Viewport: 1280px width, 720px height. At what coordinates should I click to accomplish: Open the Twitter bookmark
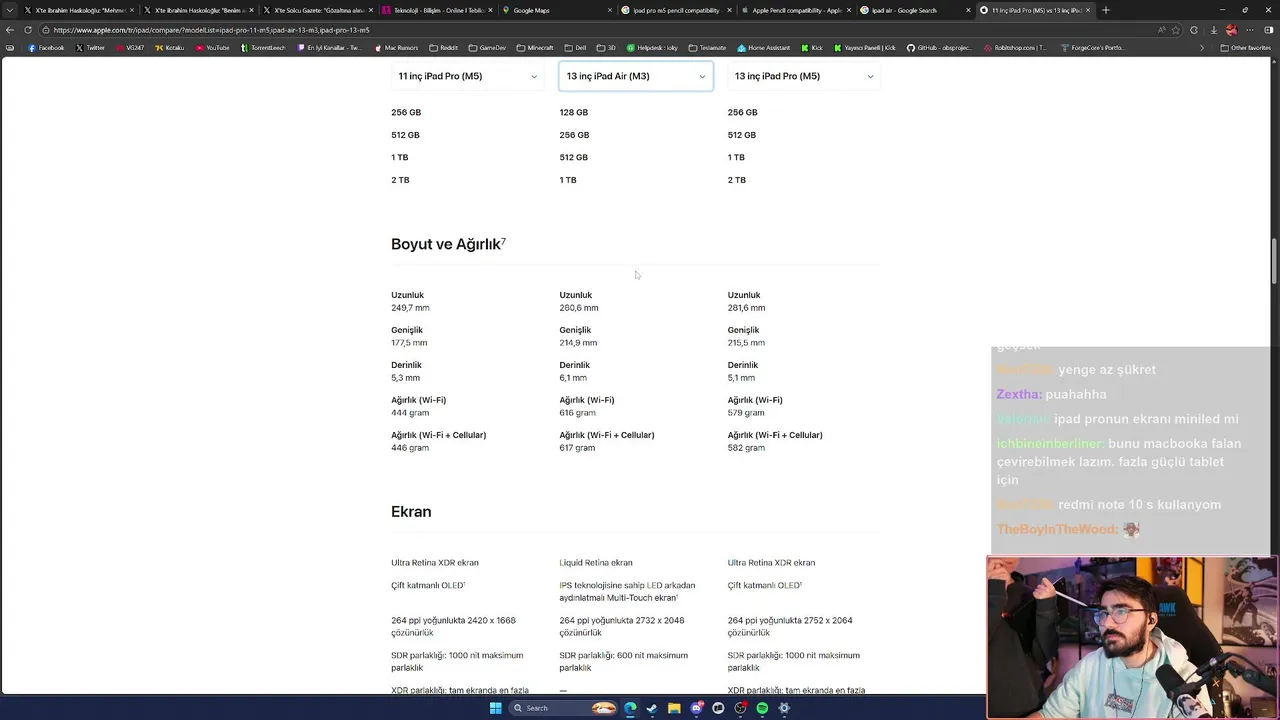click(x=89, y=47)
